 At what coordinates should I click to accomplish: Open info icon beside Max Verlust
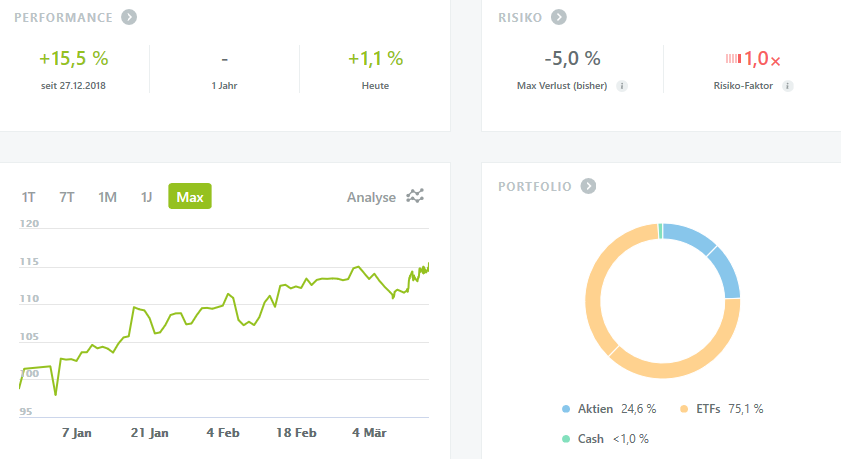pos(622,86)
